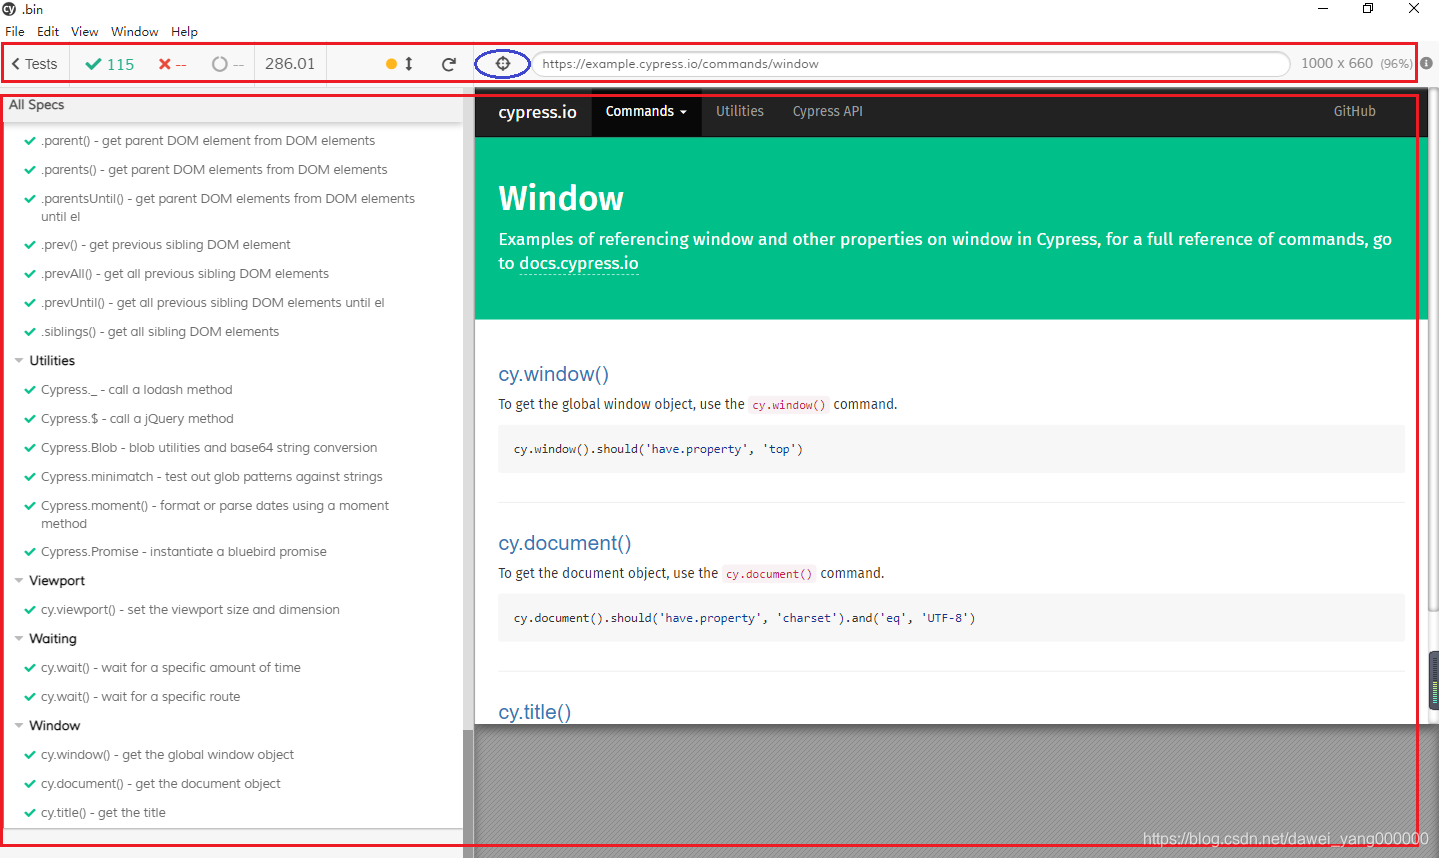
Task: Open the Cypress API navbar link
Action: click(828, 112)
